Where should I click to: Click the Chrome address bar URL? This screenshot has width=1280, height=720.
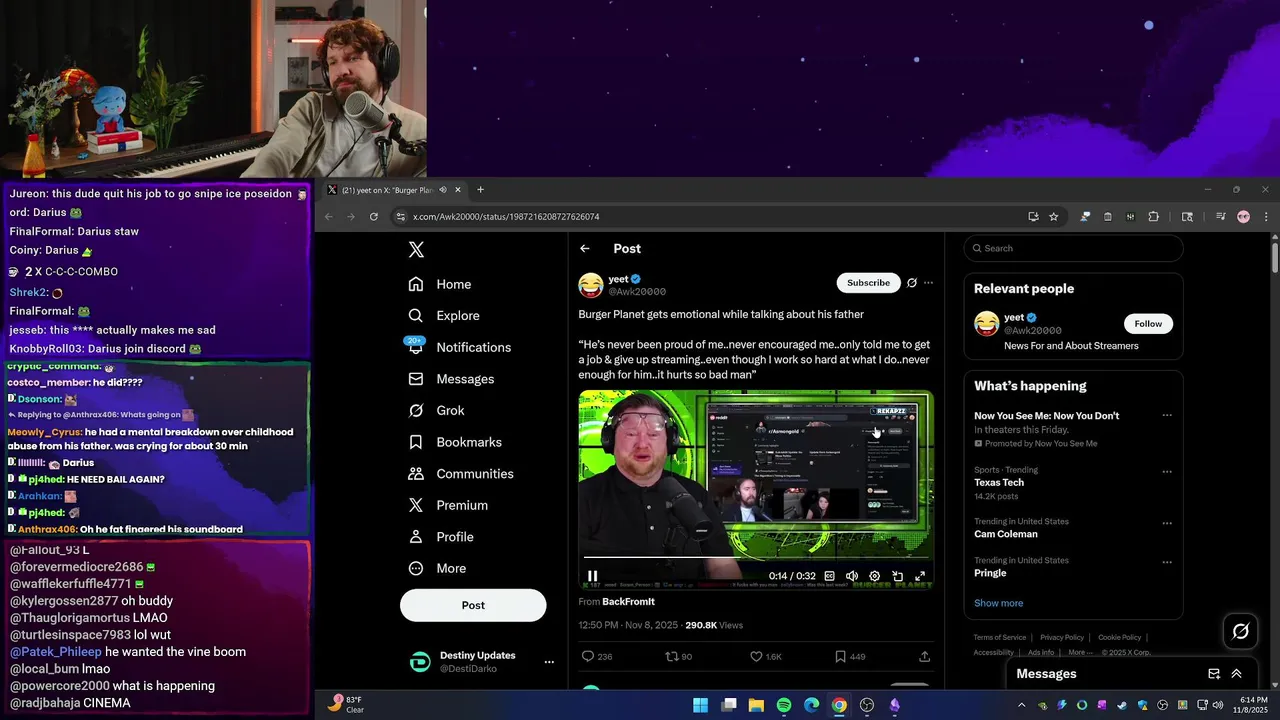pyautogui.click(x=506, y=216)
